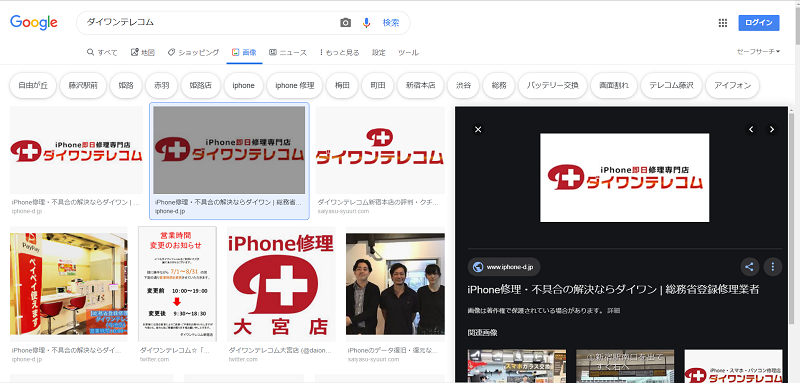The image size is (800, 383).
Task: Click 詳細 copyright details link
Action: point(614,310)
